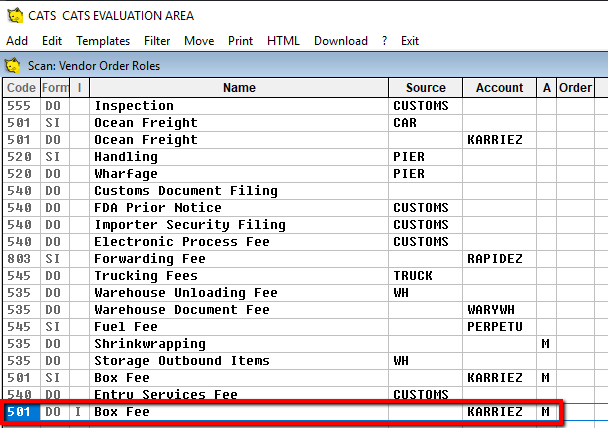Click the cat icon beside Scan: Vendor Order Roles
Screen dimensions: 608x428
point(12,65)
